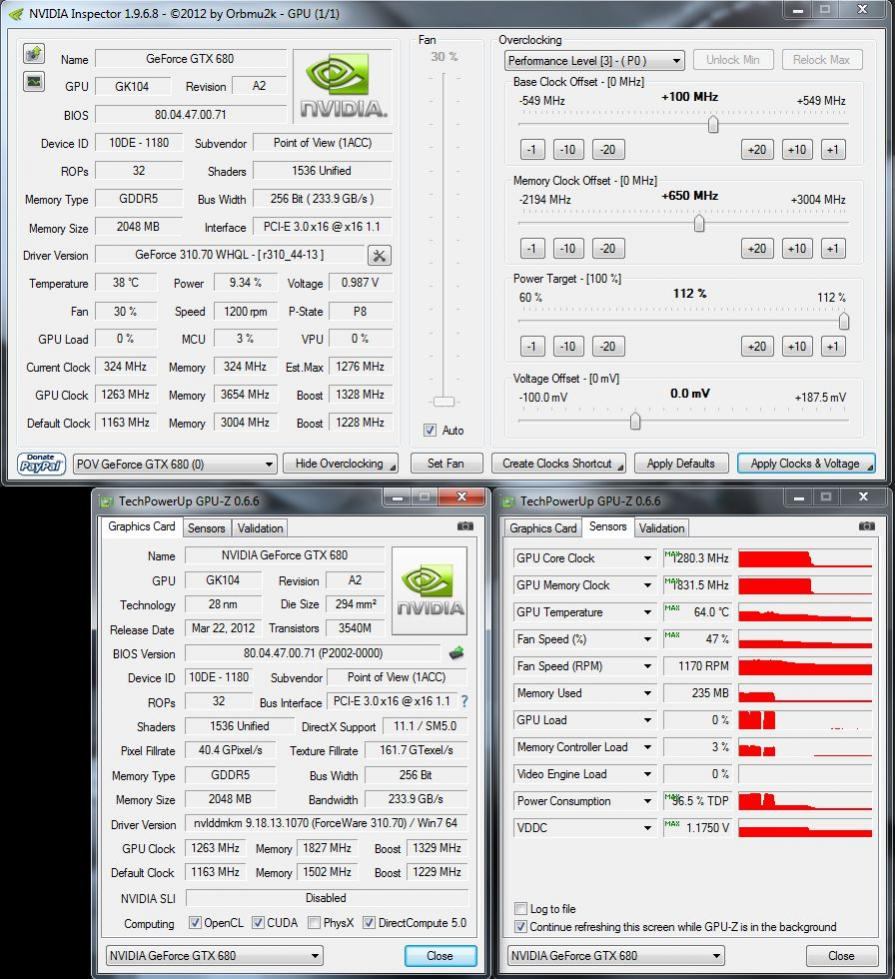
Task: Click -10 under Memory Clock Offset
Action: click(568, 248)
